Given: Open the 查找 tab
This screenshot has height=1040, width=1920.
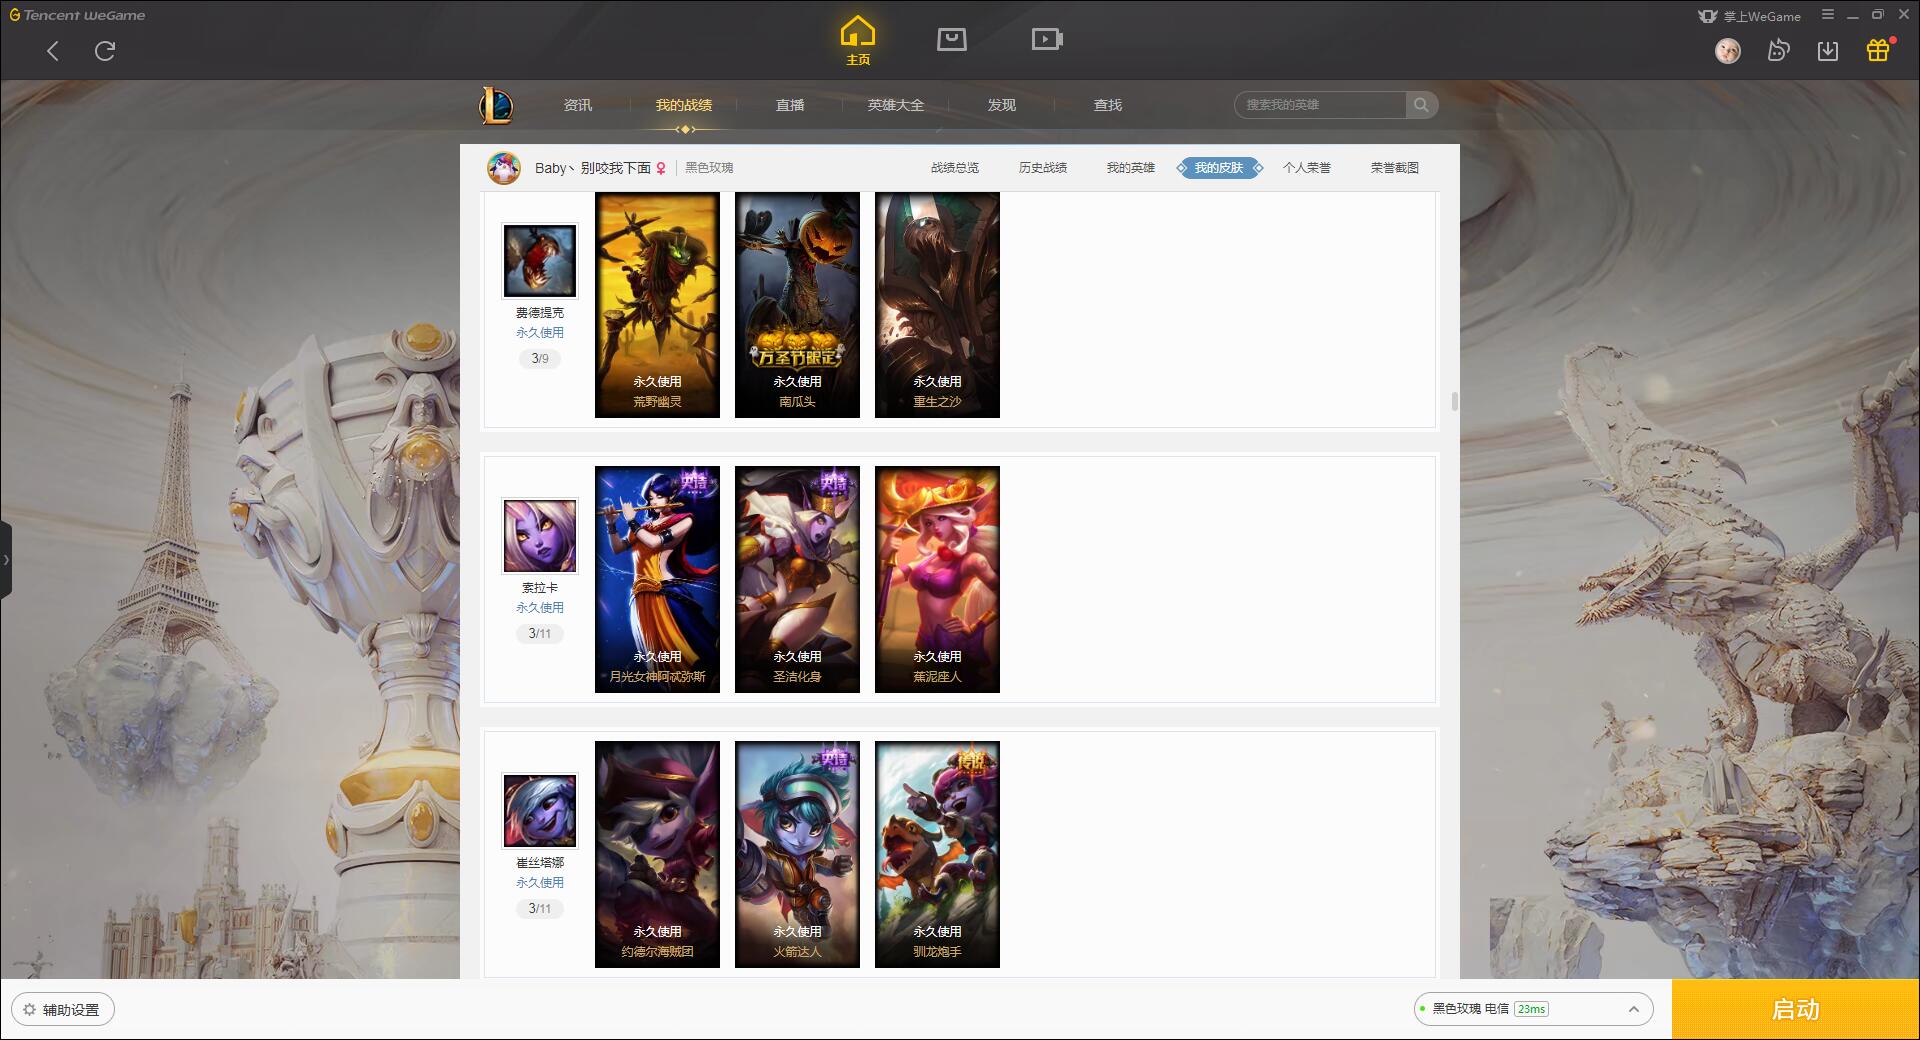Looking at the screenshot, I should pos(1108,105).
